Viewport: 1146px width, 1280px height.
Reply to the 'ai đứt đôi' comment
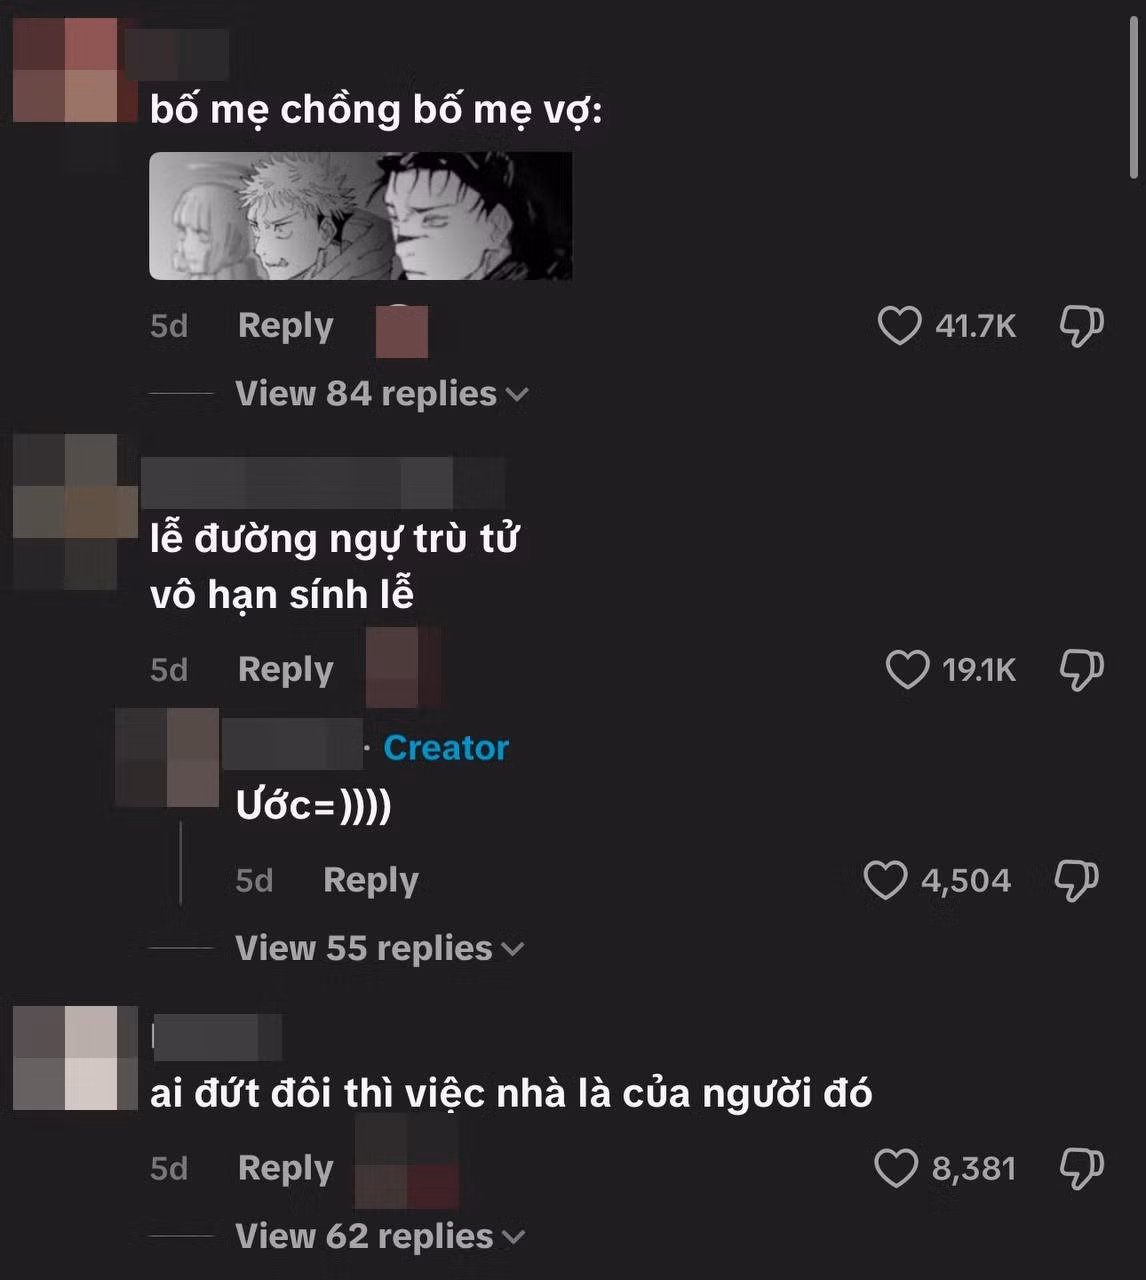click(x=285, y=1168)
